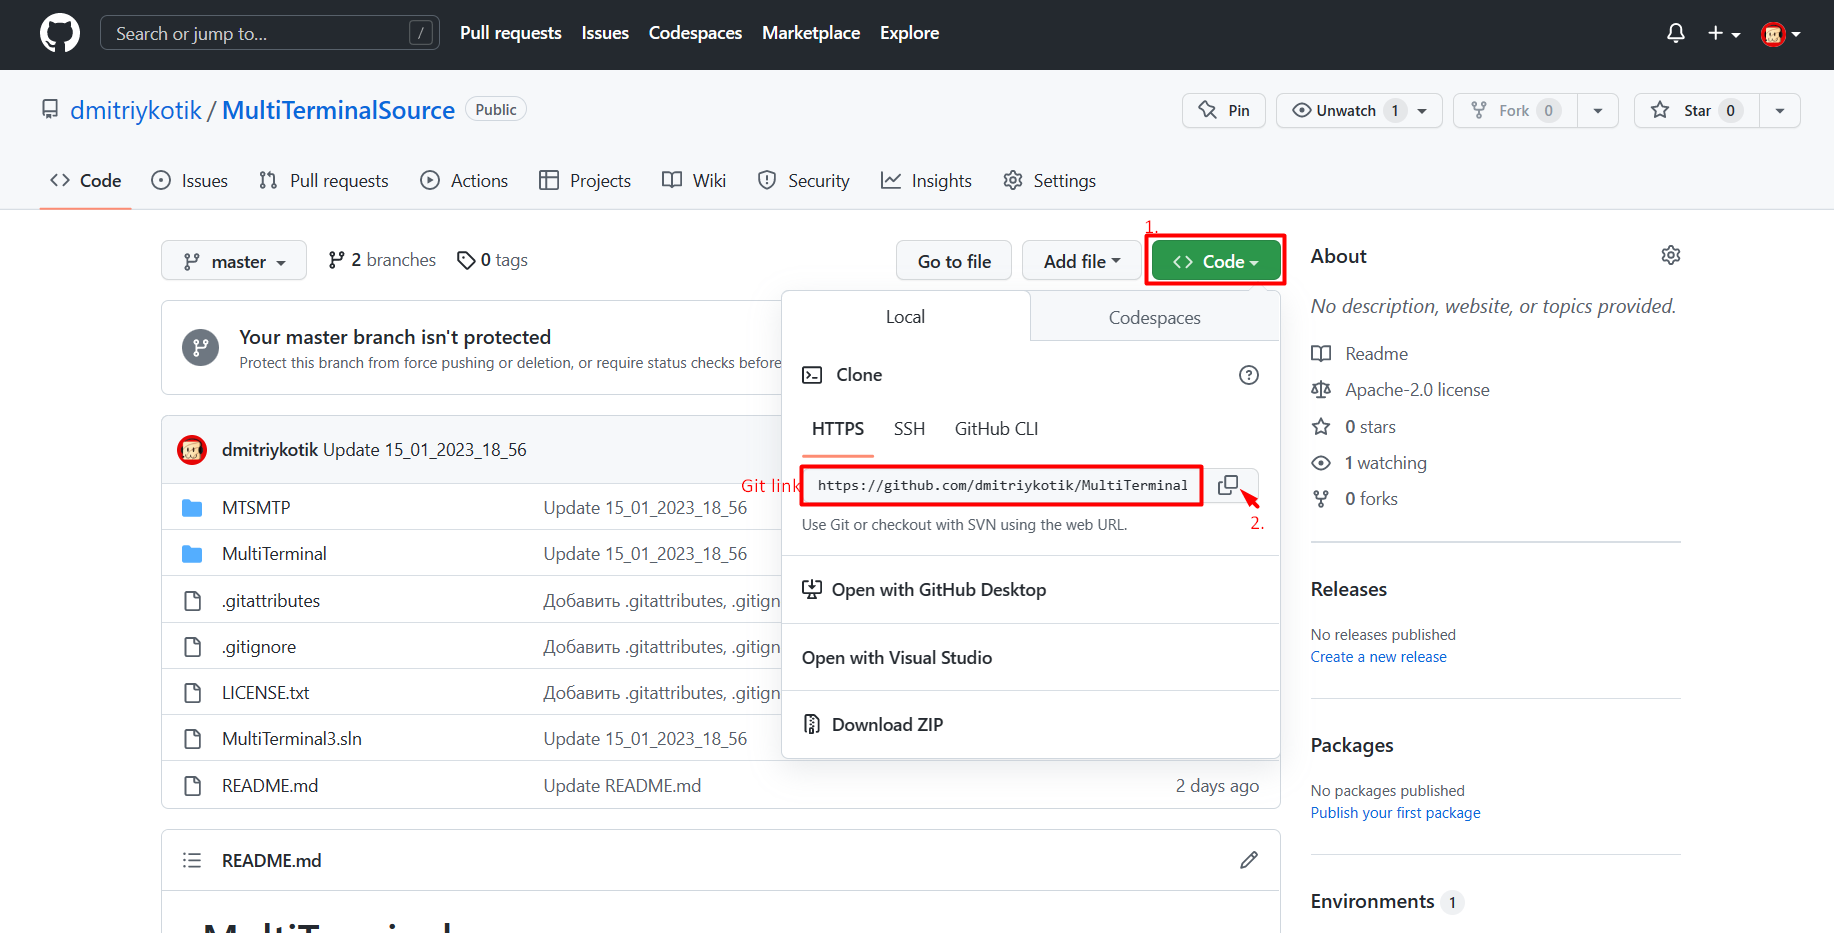The width and height of the screenshot is (1834, 933).
Task: Edit README with the pencil icon
Action: pos(1248,859)
